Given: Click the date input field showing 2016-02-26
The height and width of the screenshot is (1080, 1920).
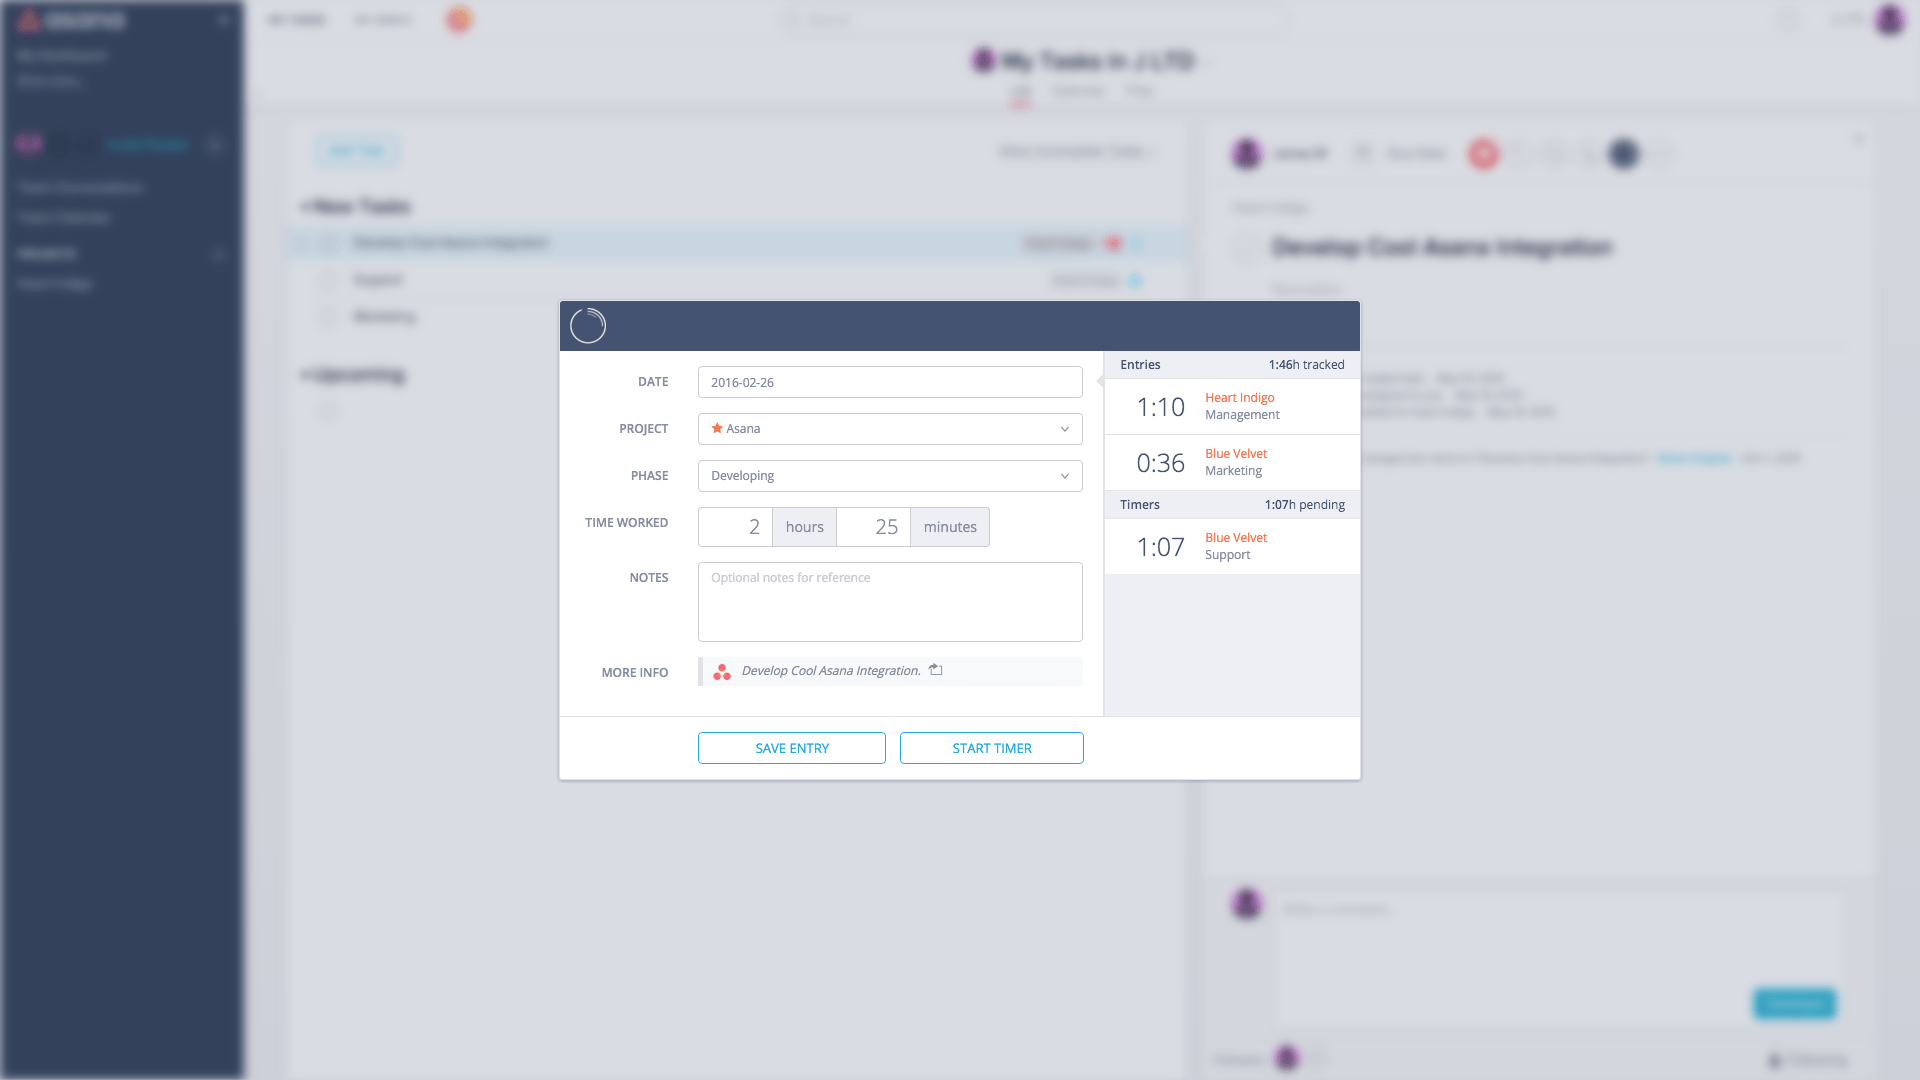Looking at the screenshot, I should pyautogui.click(x=890, y=381).
